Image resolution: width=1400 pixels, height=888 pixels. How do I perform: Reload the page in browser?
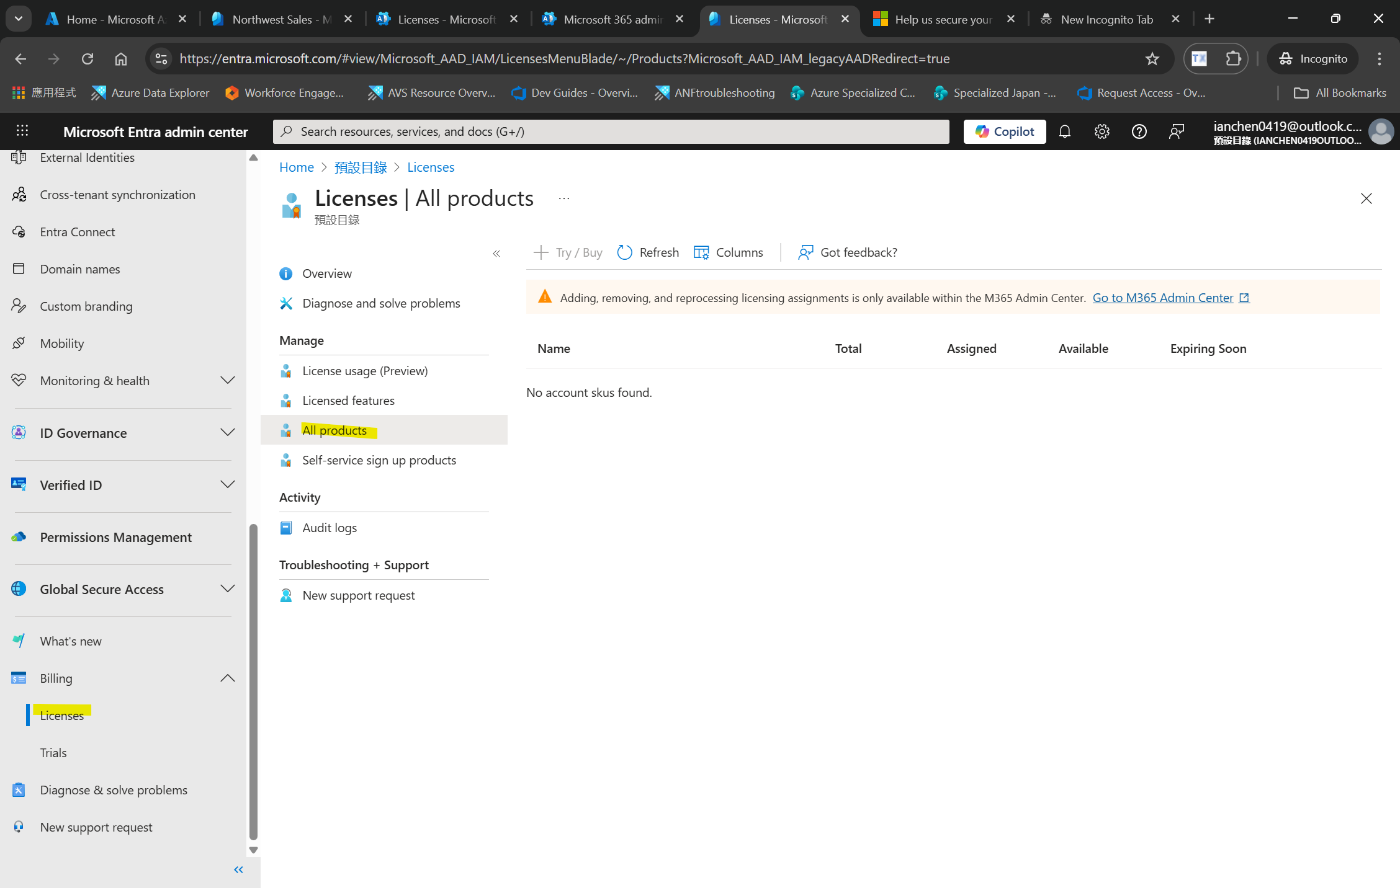coord(87,59)
